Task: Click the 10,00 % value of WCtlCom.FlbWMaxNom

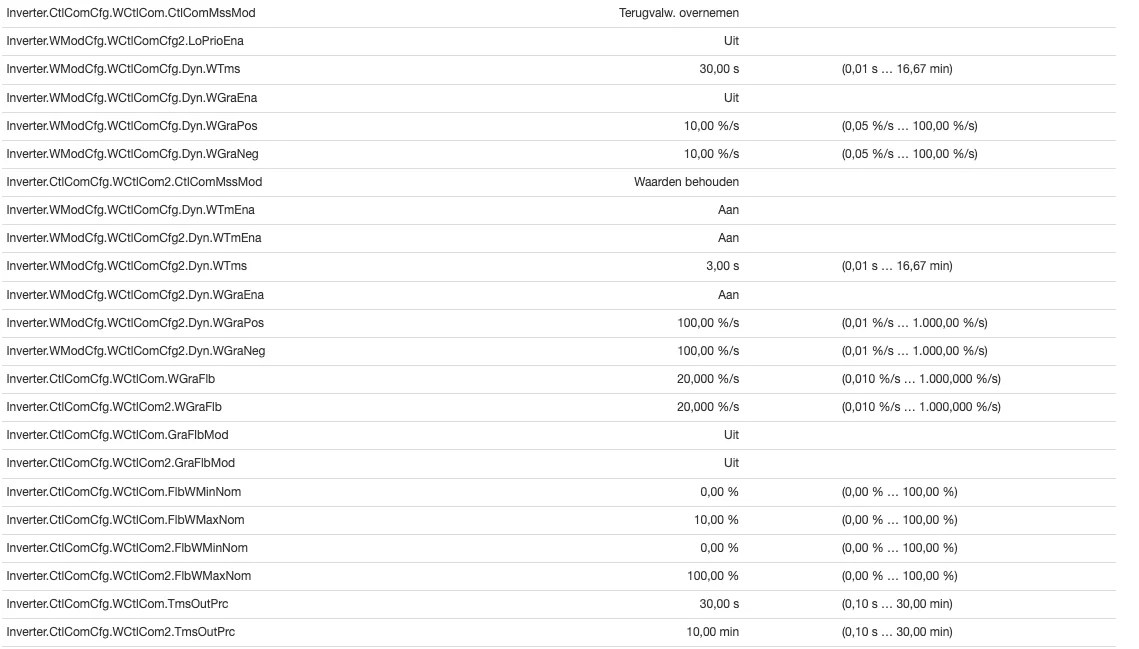Action: click(x=716, y=520)
